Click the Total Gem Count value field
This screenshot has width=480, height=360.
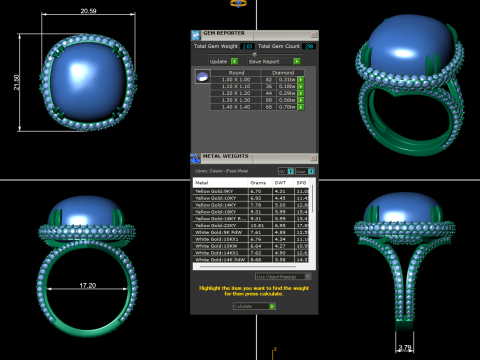[309, 46]
